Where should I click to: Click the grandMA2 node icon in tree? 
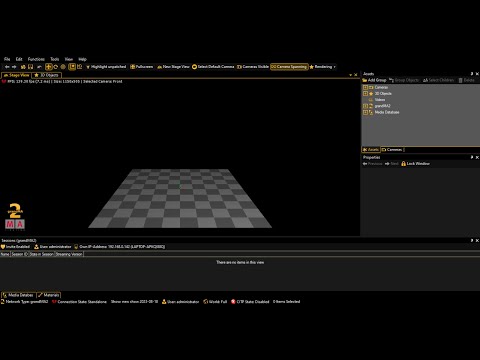point(371,106)
